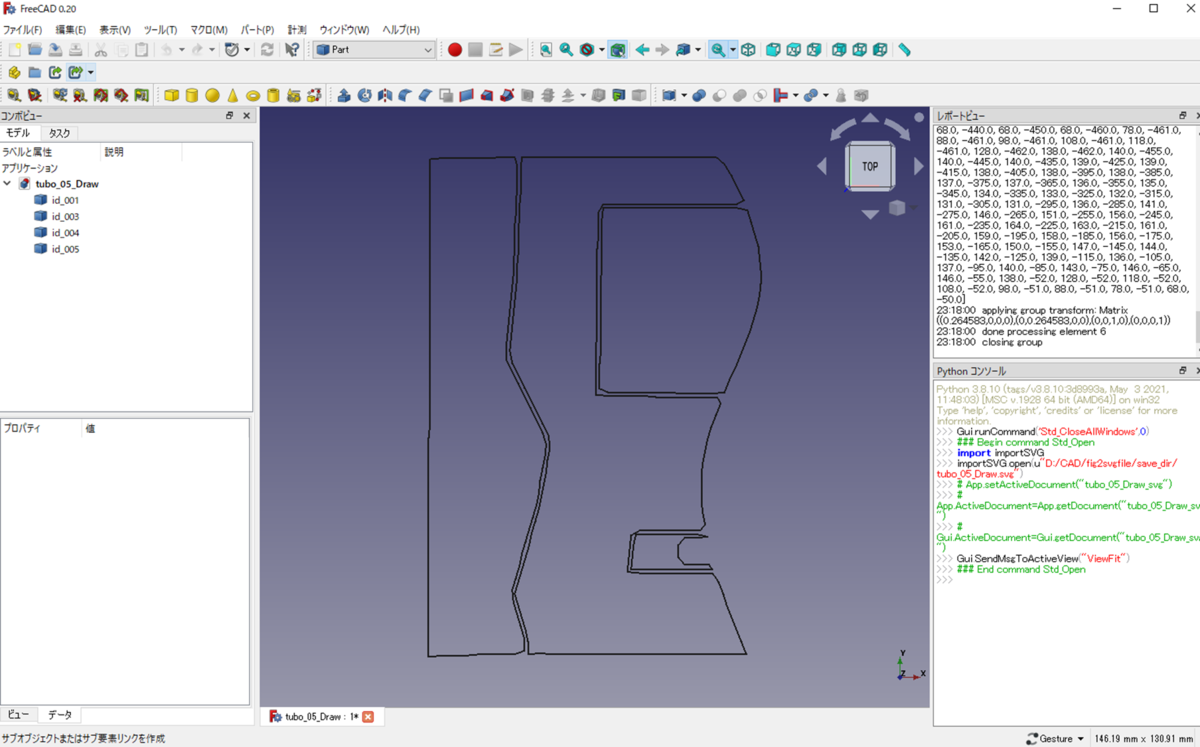Click the Revolve tool icon

click(x=364, y=95)
